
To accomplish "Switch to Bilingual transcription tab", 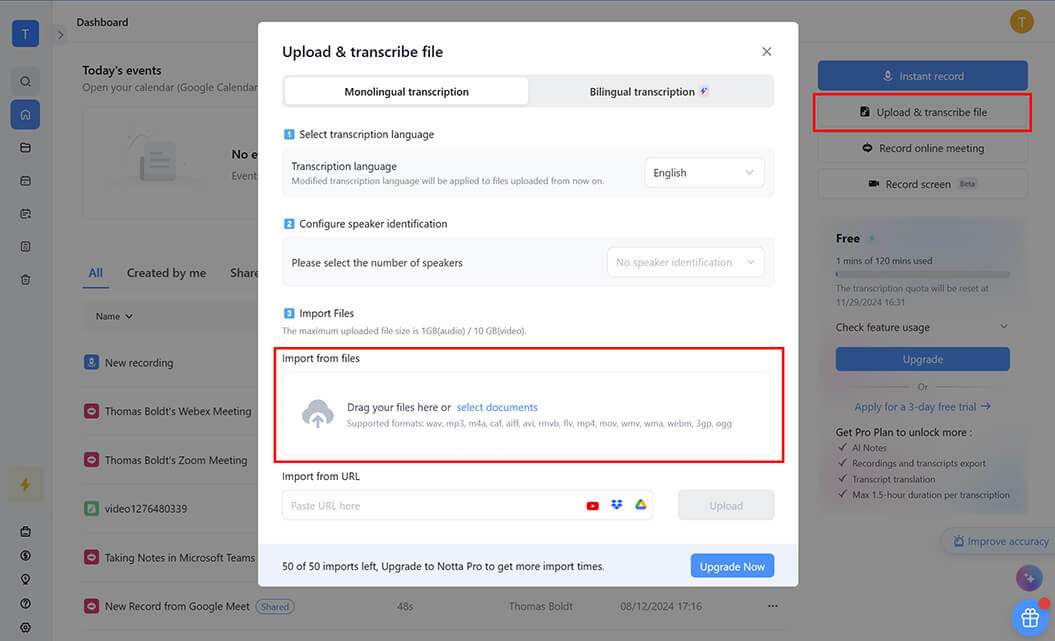I will click(x=649, y=91).
